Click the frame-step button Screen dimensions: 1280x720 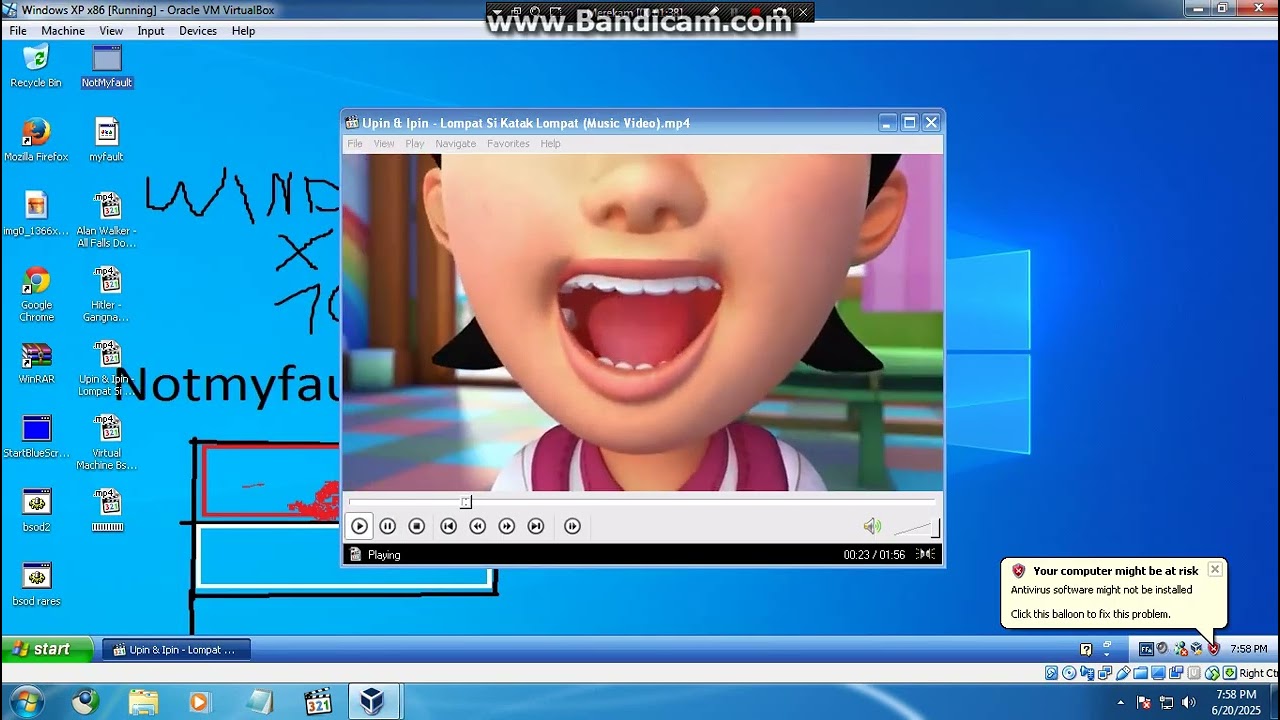point(572,526)
